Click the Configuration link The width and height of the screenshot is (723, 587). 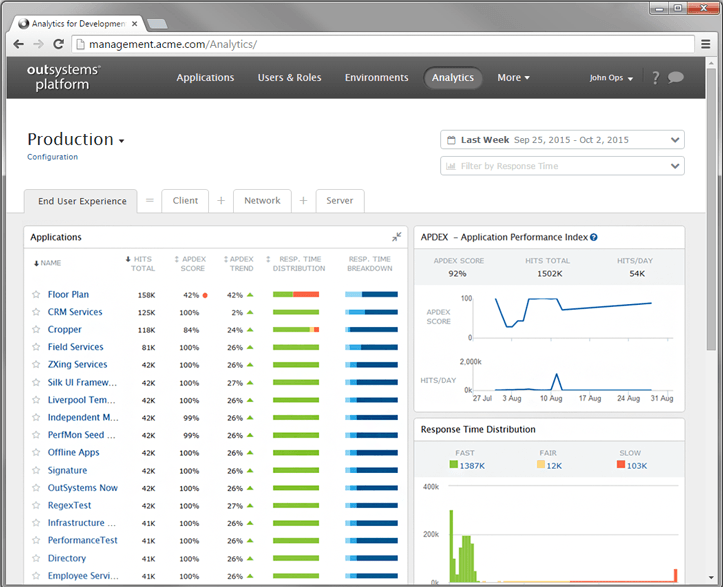point(52,157)
